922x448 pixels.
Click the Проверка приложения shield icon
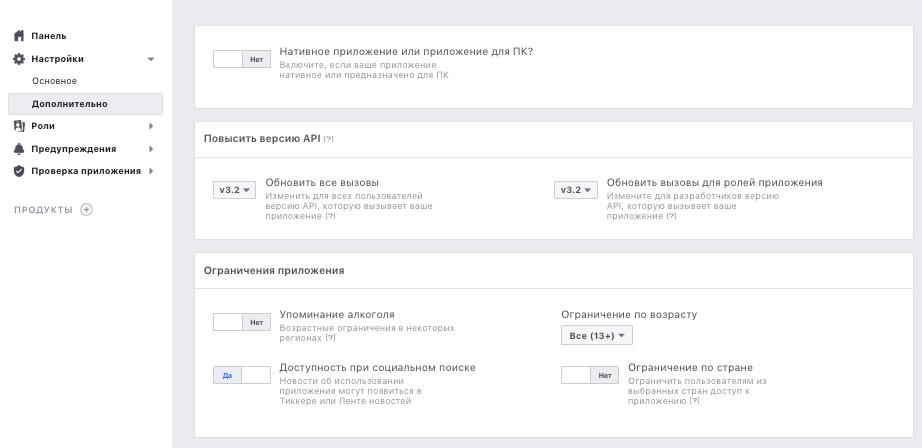coord(18,171)
